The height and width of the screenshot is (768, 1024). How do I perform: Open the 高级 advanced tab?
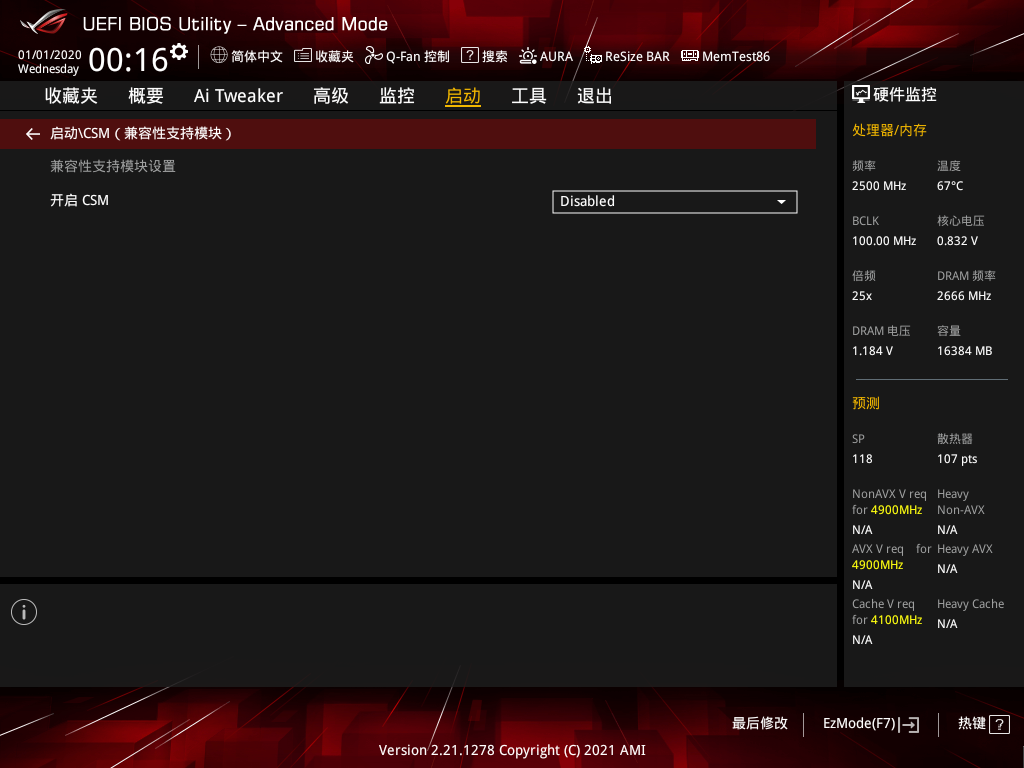click(x=331, y=96)
